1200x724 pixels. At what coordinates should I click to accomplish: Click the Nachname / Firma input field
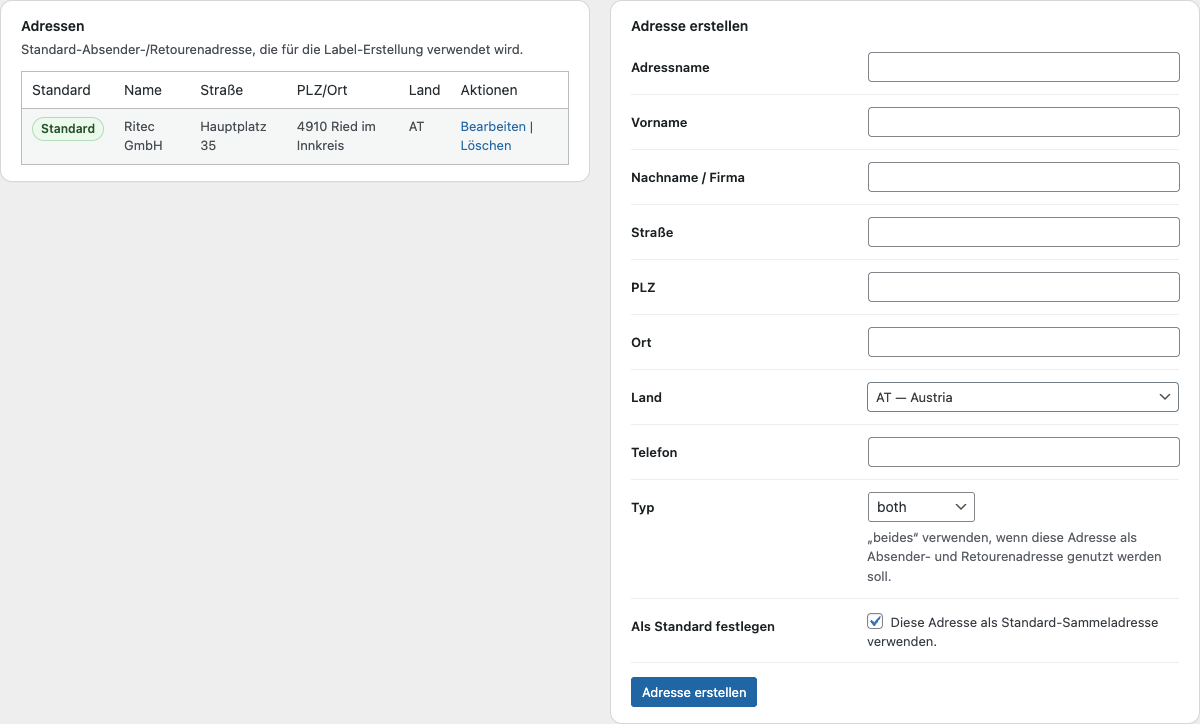(x=1022, y=176)
